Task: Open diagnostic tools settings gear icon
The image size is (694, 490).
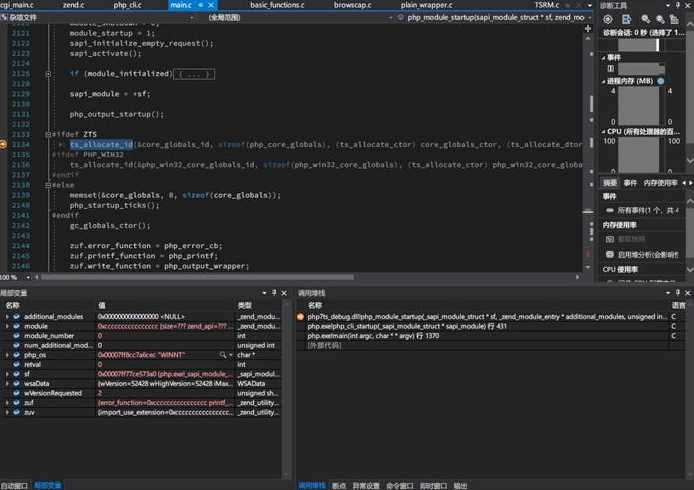Action: 608,19
